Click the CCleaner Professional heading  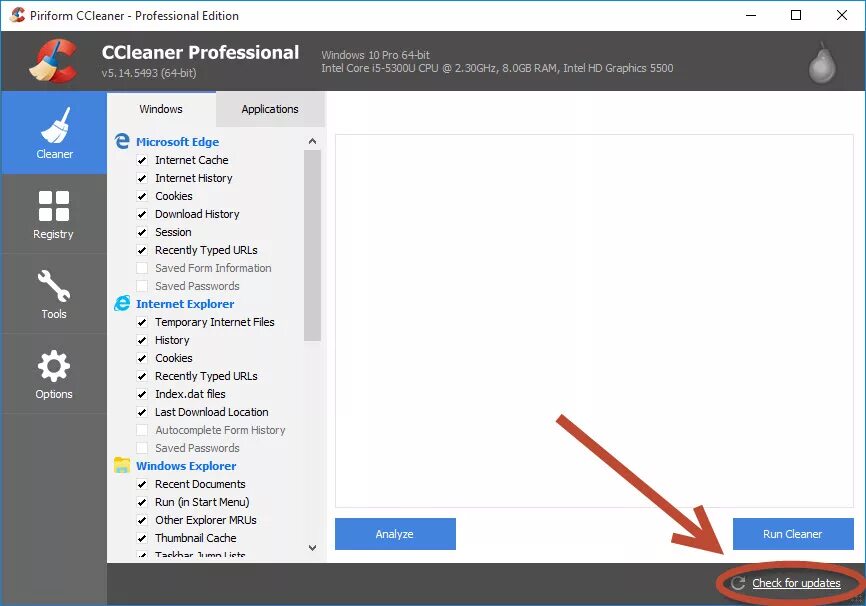[x=200, y=52]
